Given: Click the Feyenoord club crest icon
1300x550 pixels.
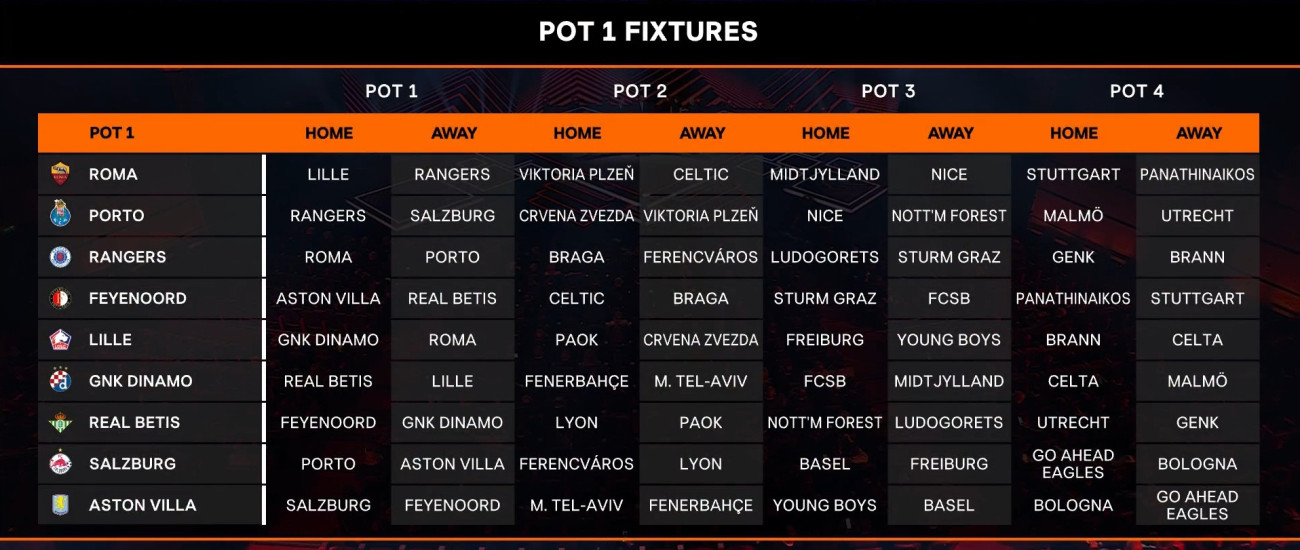Looking at the screenshot, I should (60, 298).
